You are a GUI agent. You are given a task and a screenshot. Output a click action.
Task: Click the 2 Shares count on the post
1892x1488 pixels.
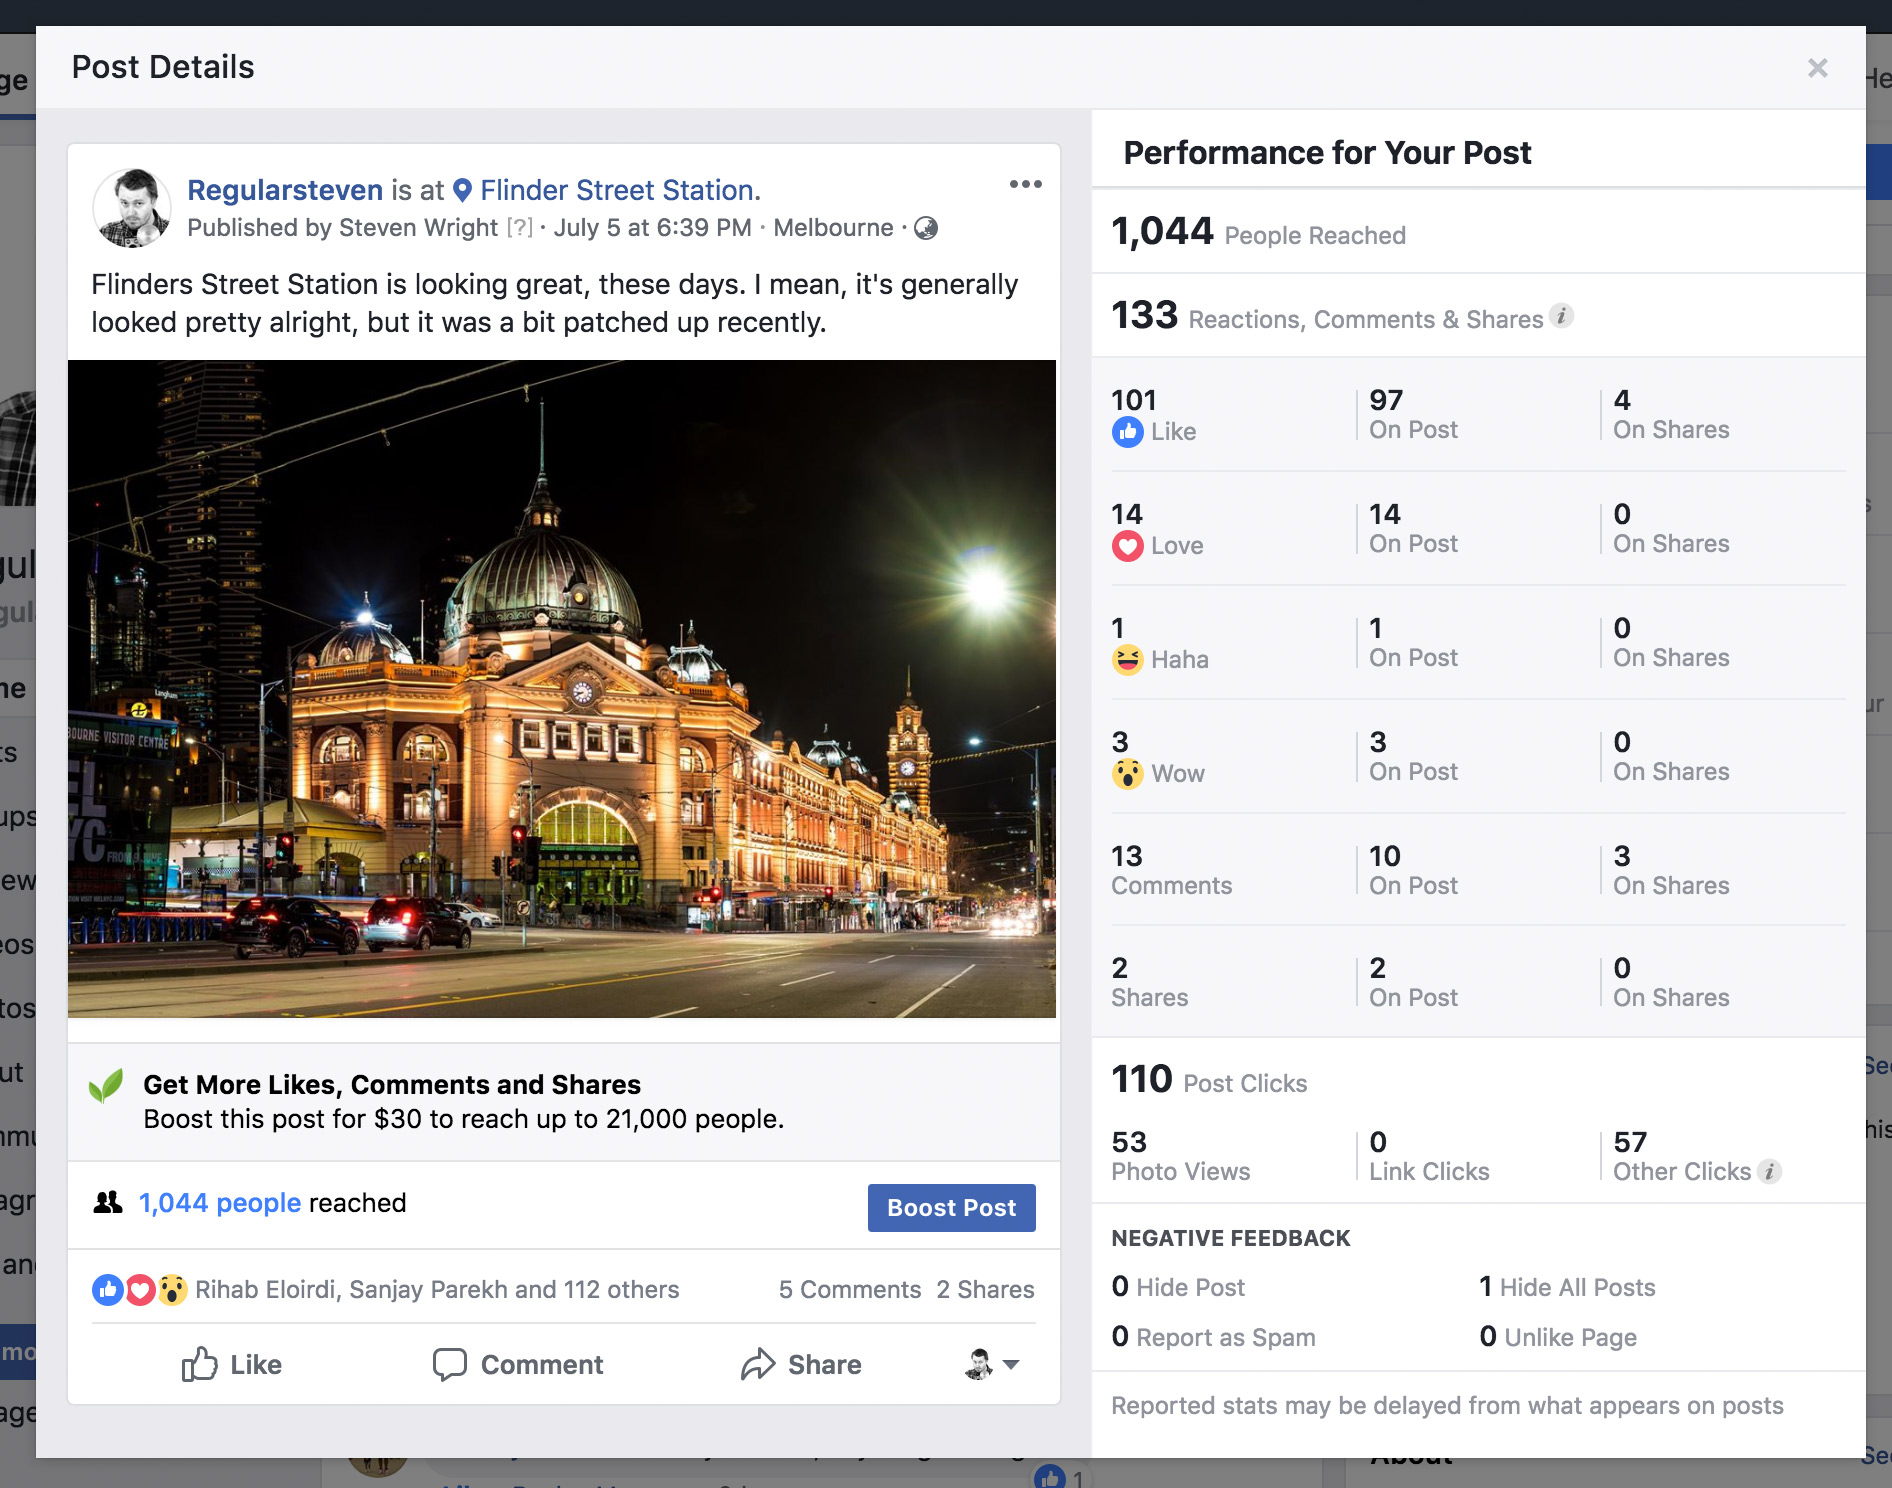pos(985,1290)
